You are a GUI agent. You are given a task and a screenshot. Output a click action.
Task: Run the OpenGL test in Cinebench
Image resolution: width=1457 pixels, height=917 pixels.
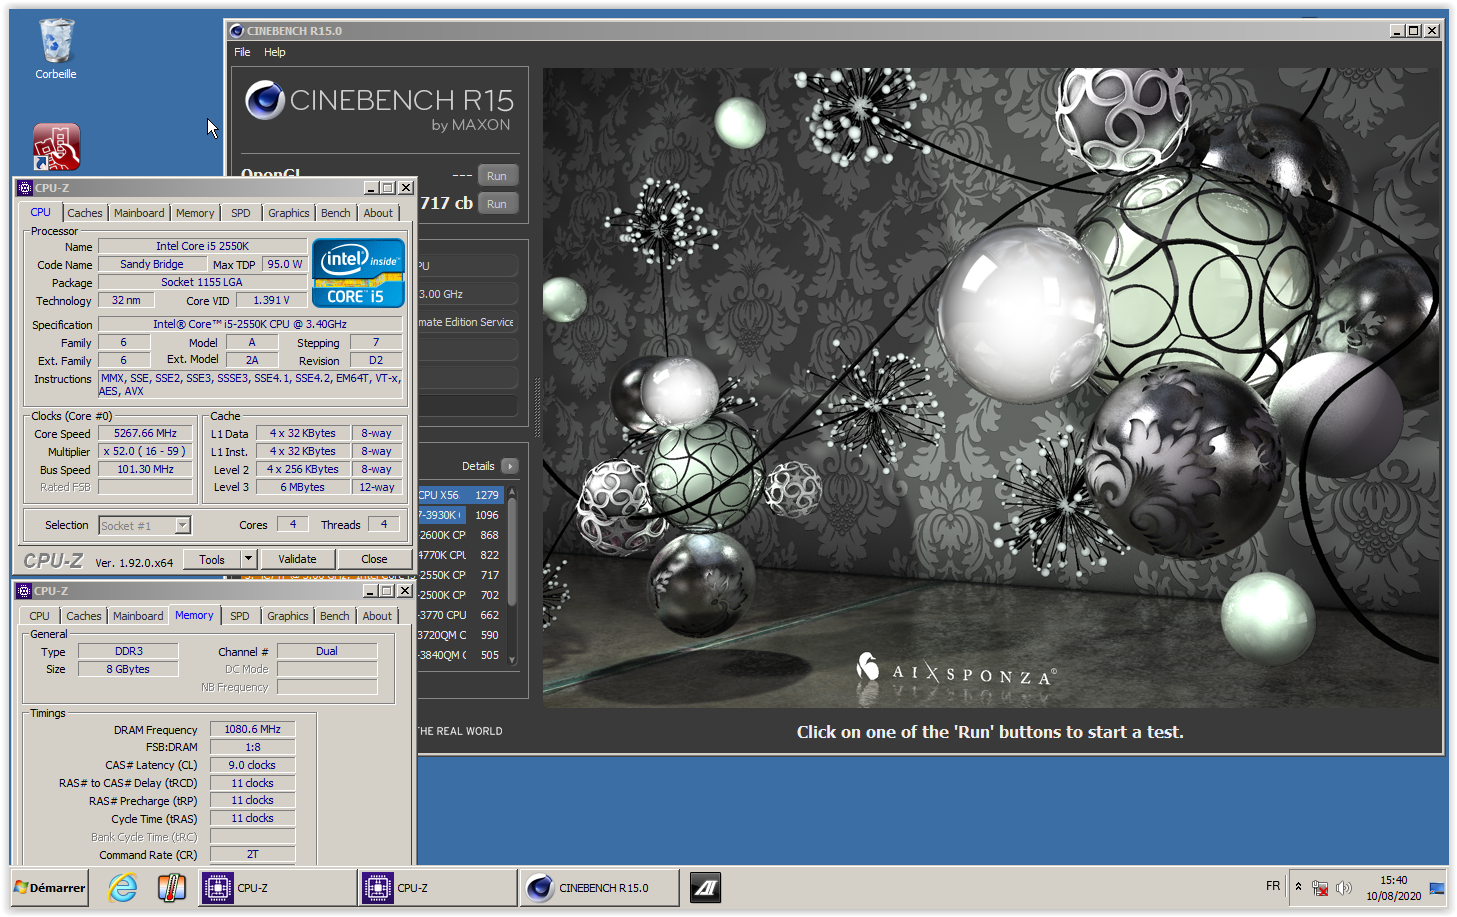coord(497,176)
